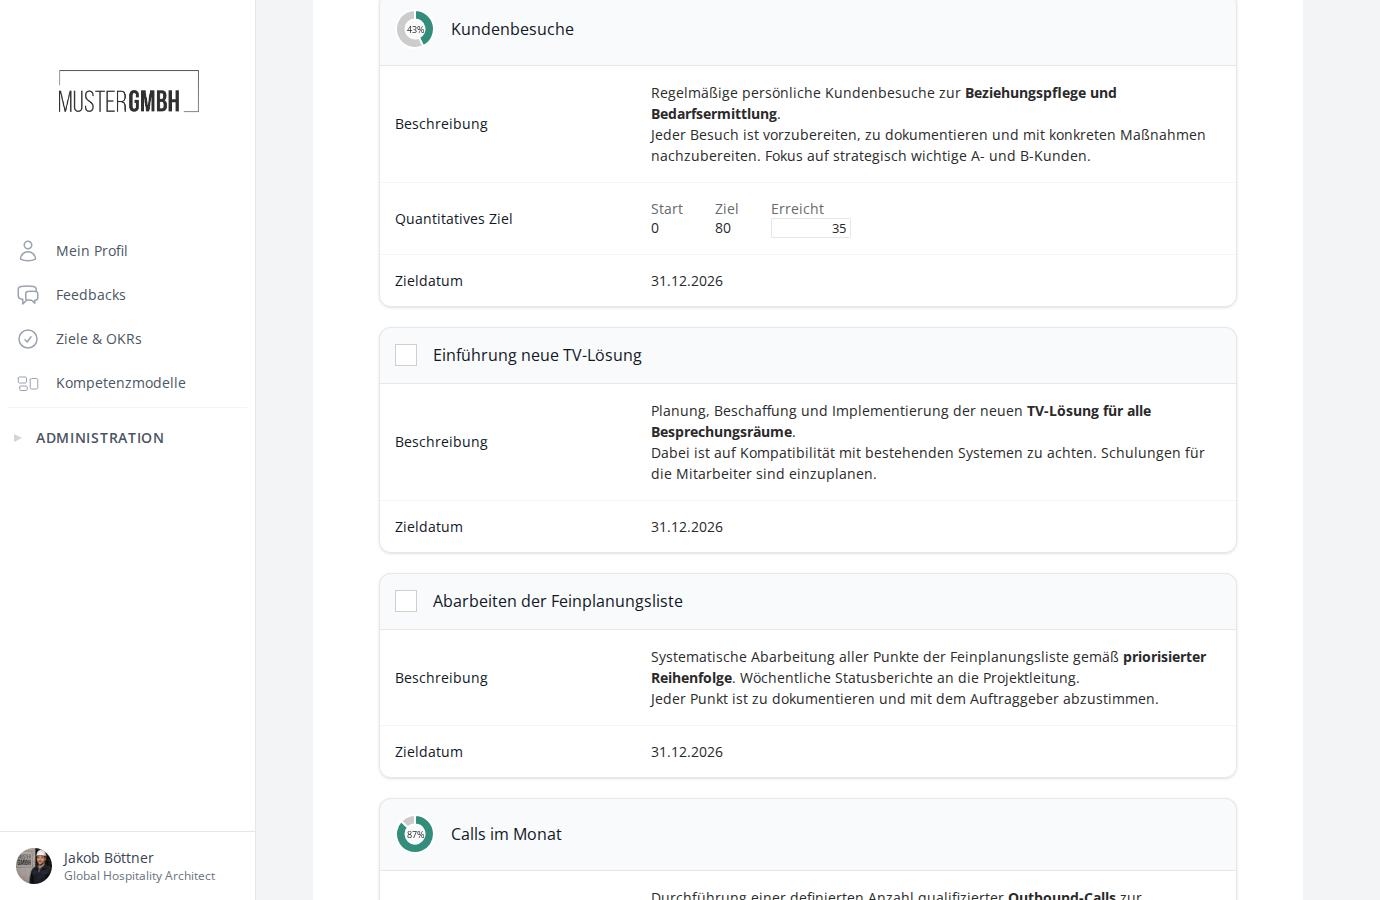Click the Calls im Monat 87% progress ring
This screenshot has width=1380, height=900.
(x=415, y=834)
